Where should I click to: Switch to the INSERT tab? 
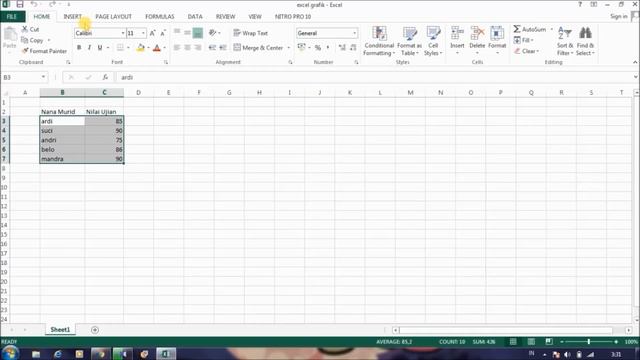(72, 16)
